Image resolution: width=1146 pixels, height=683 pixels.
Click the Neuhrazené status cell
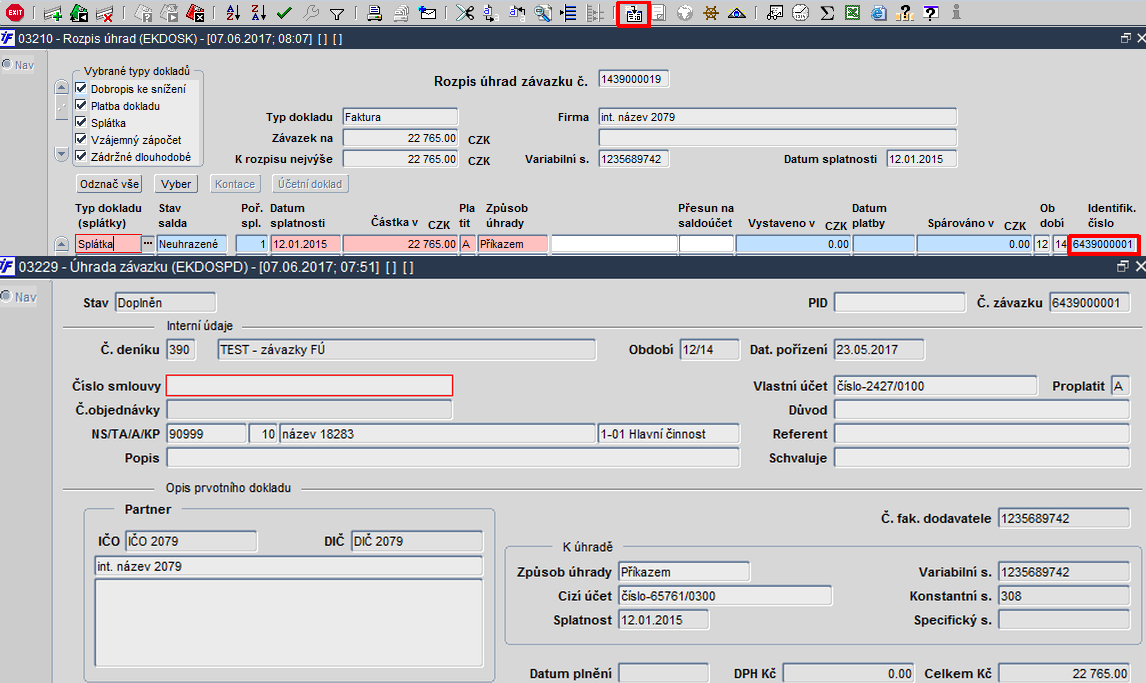point(192,244)
